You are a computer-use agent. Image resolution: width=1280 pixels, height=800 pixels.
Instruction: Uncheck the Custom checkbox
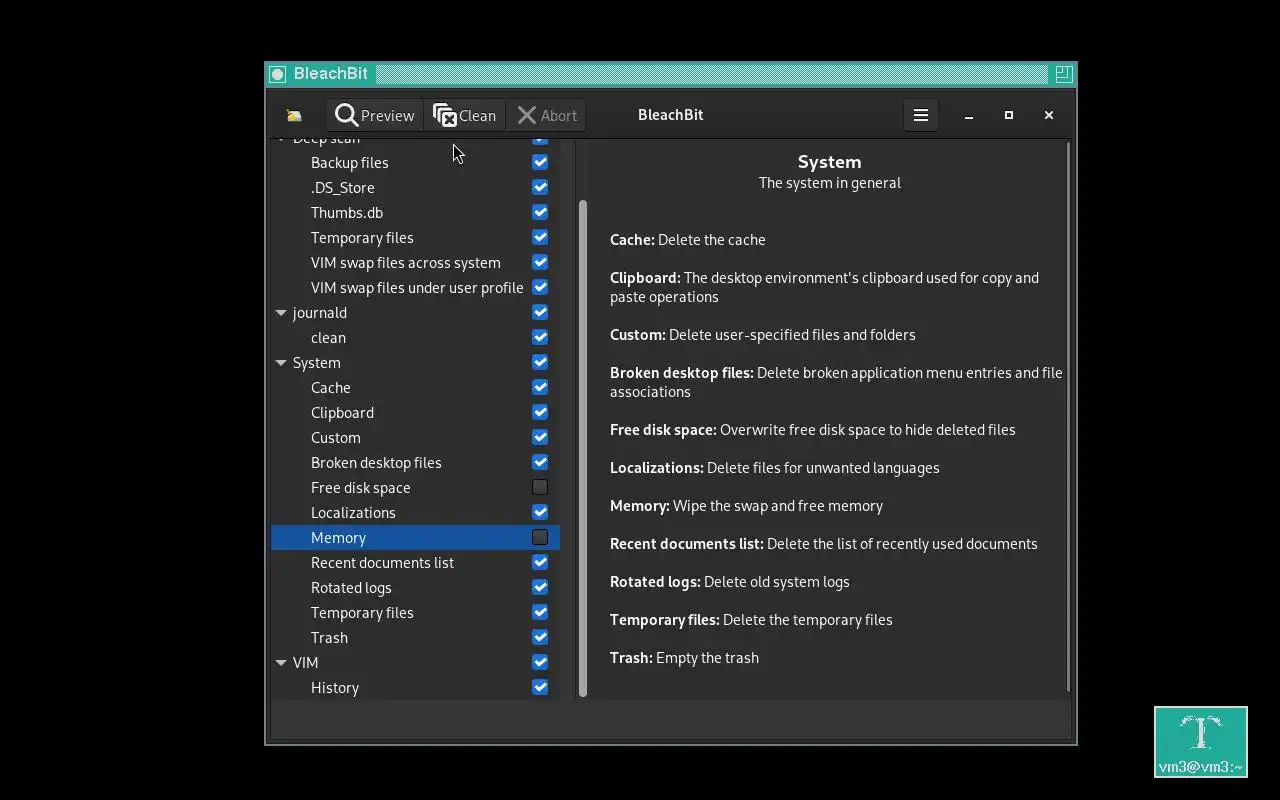pyautogui.click(x=540, y=437)
